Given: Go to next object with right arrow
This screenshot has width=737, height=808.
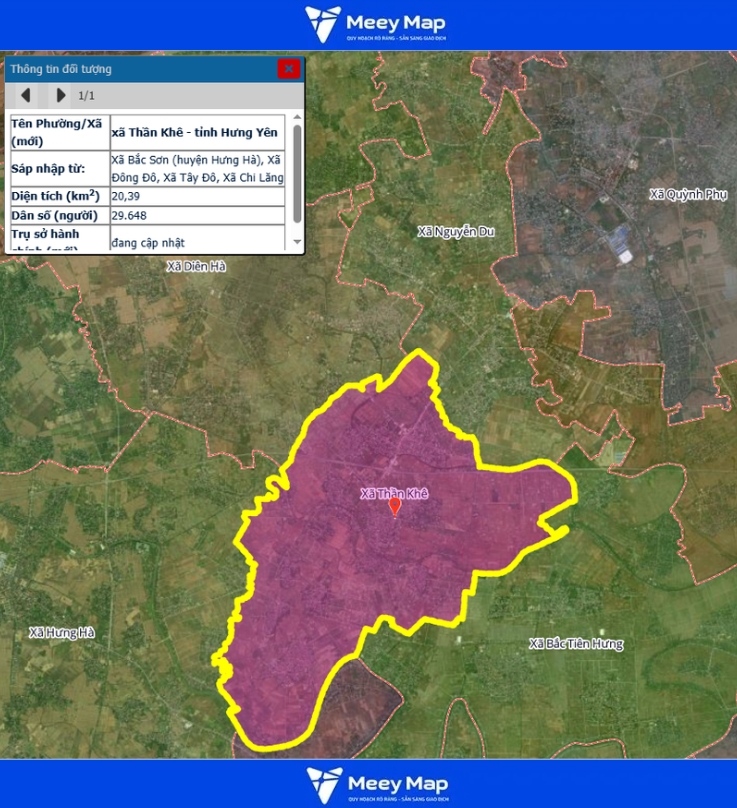Looking at the screenshot, I should coord(61,95).
